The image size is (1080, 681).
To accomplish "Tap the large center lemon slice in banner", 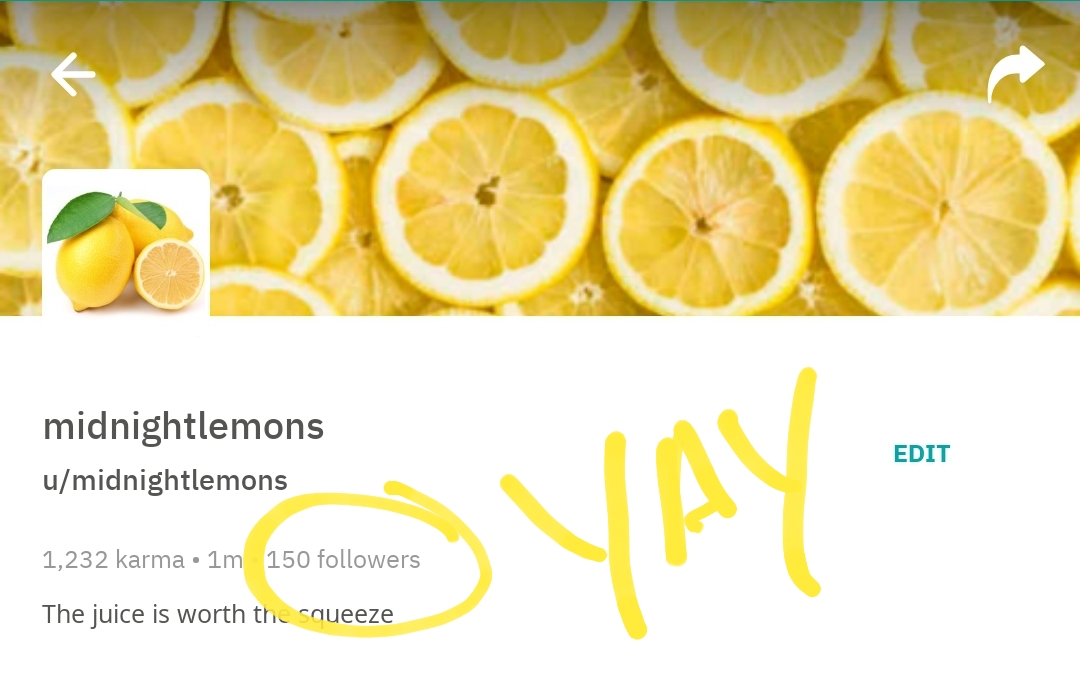I will (486, 195).
